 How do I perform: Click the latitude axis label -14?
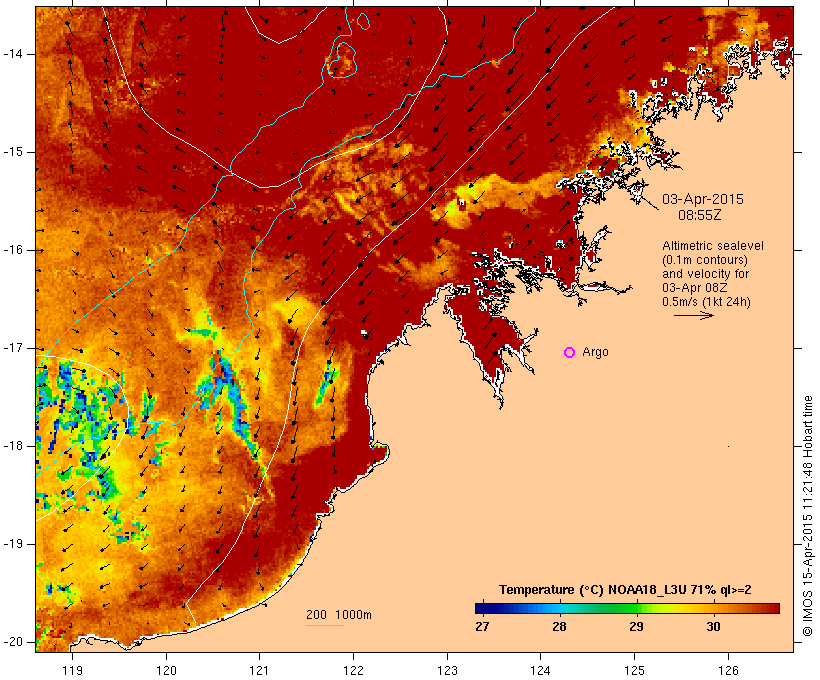tap(13, 54)
